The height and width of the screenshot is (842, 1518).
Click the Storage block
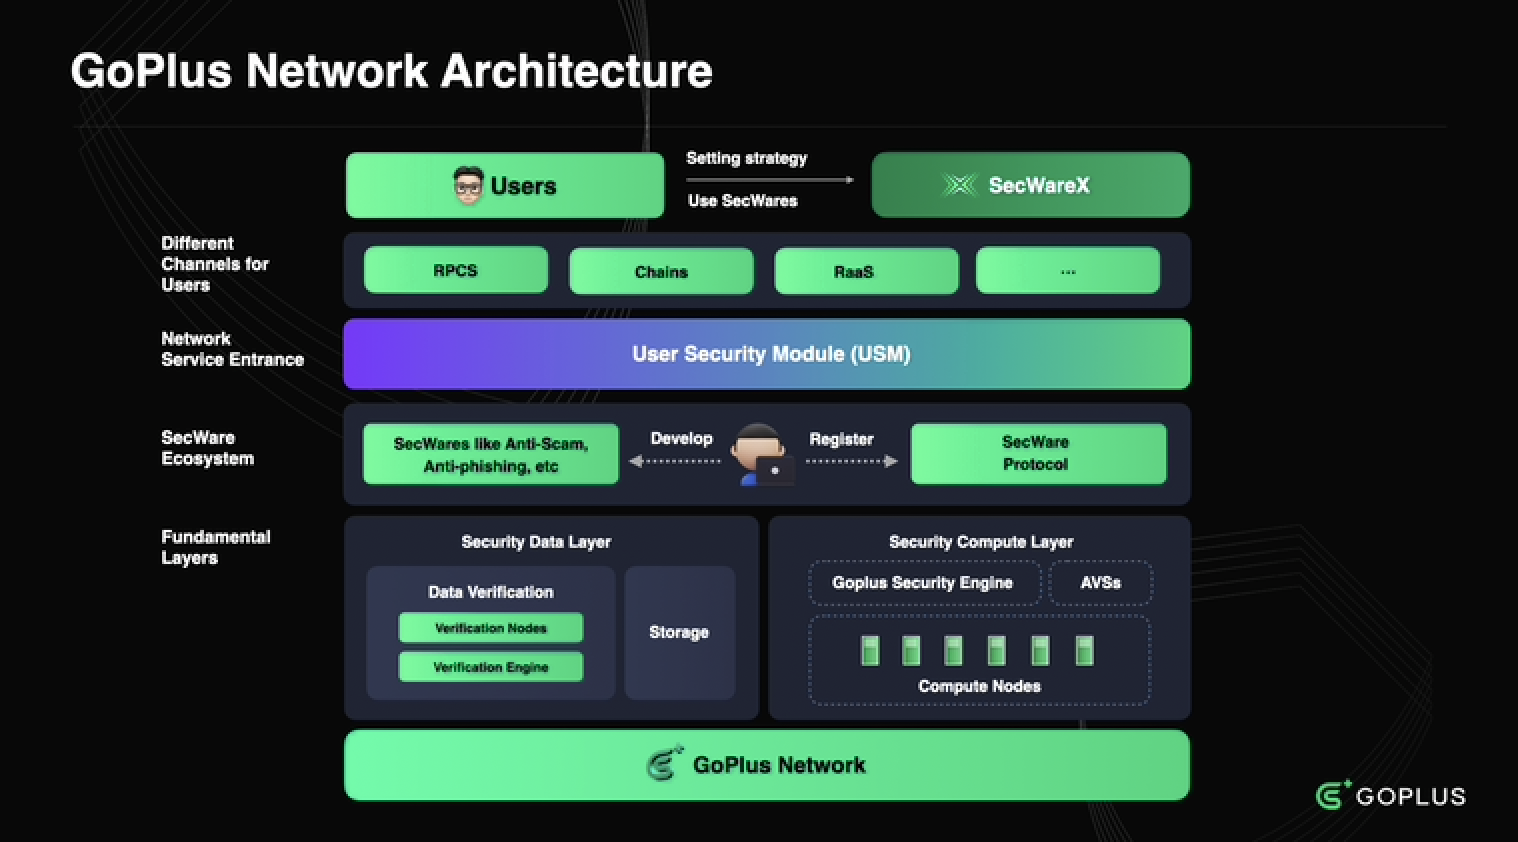(680, 632)
